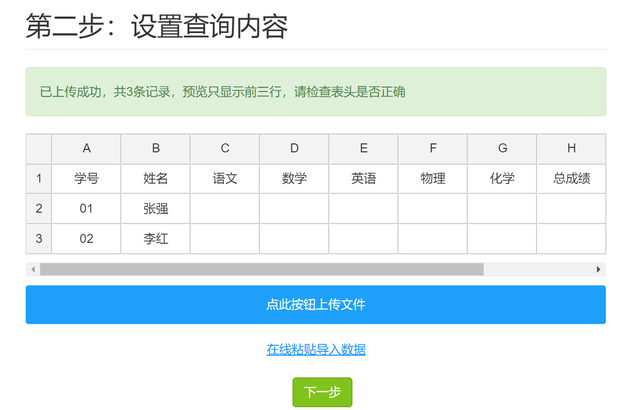Select row header 1

[39, 179]
